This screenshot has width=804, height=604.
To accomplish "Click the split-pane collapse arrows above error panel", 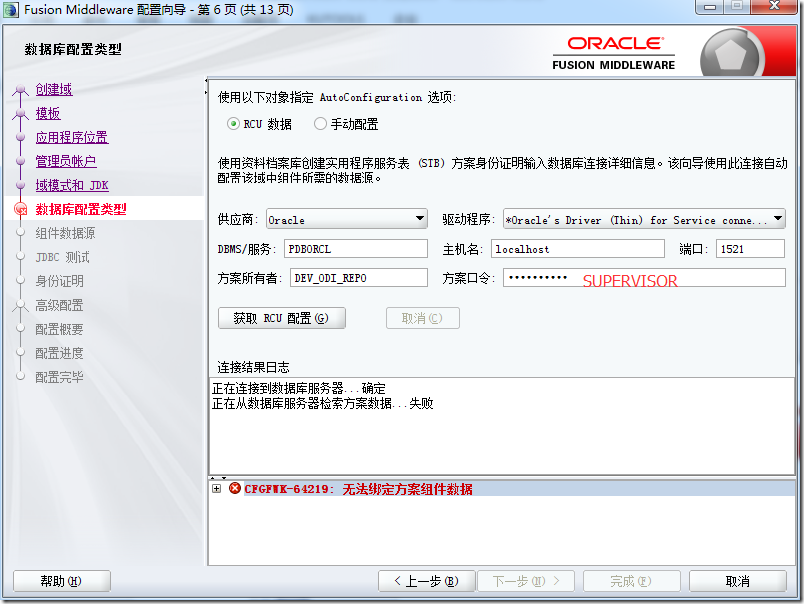I will coord(218,478).
